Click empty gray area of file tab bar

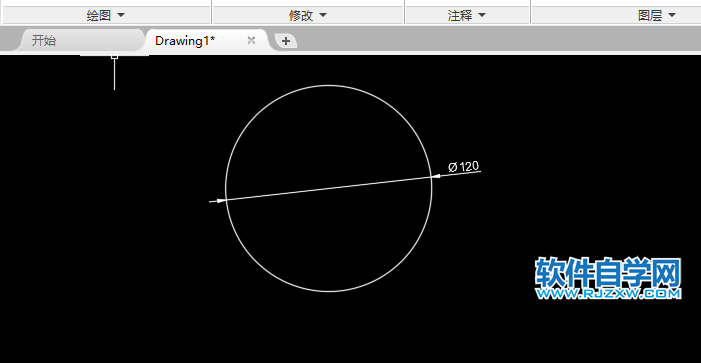pos(492,40)
